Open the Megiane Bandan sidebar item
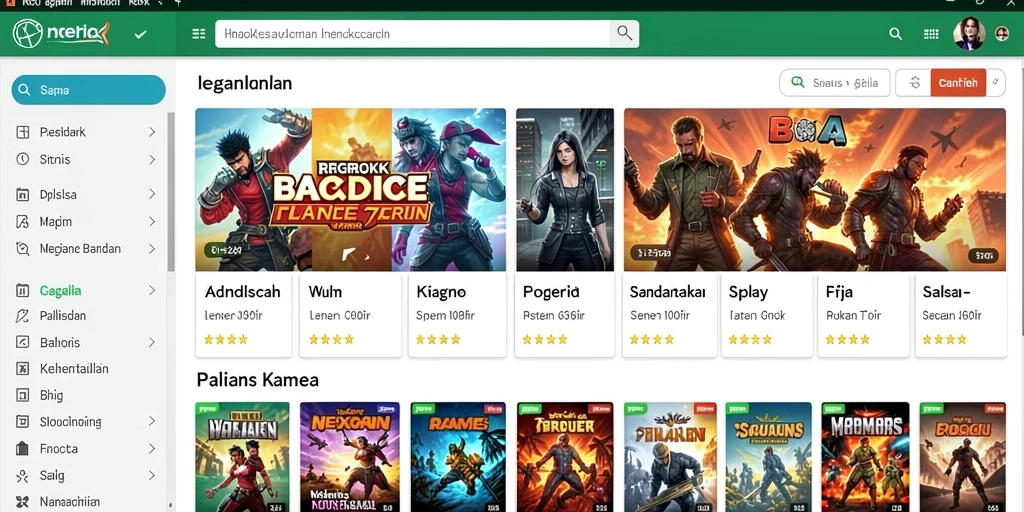 tap(86, 249)
